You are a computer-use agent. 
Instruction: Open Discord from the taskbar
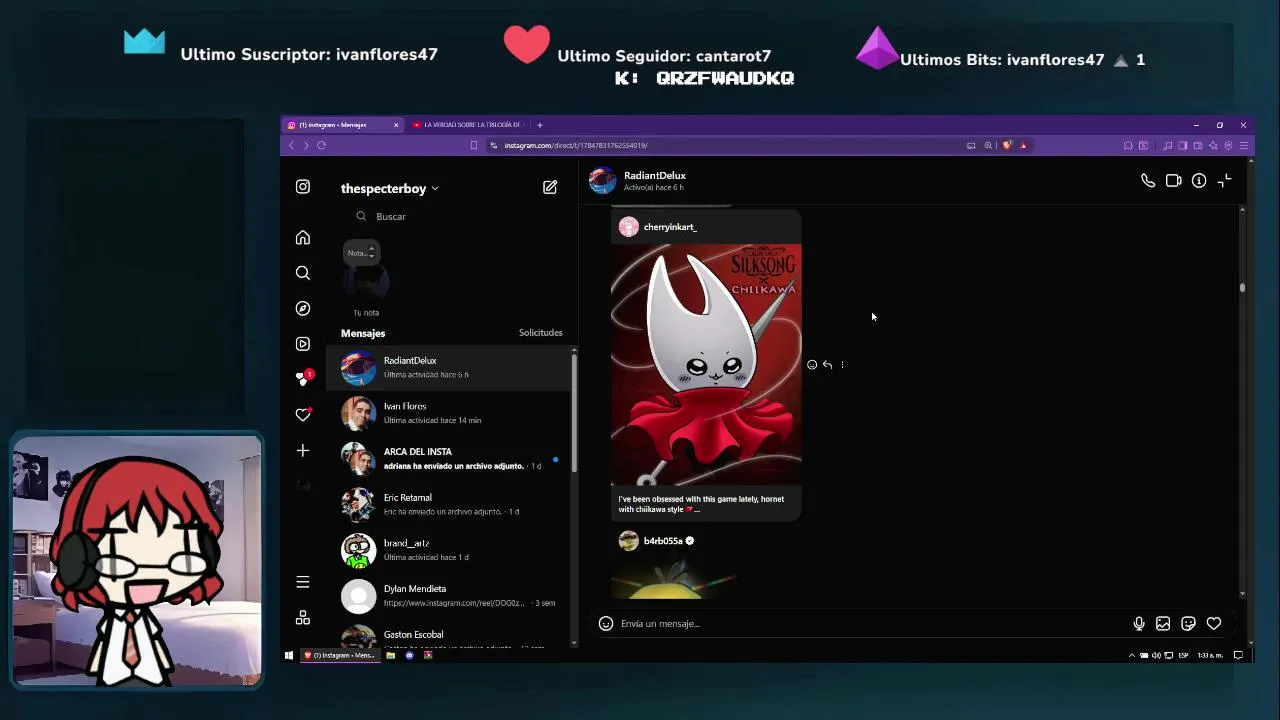pyautogui.click(x=409, y=656)
